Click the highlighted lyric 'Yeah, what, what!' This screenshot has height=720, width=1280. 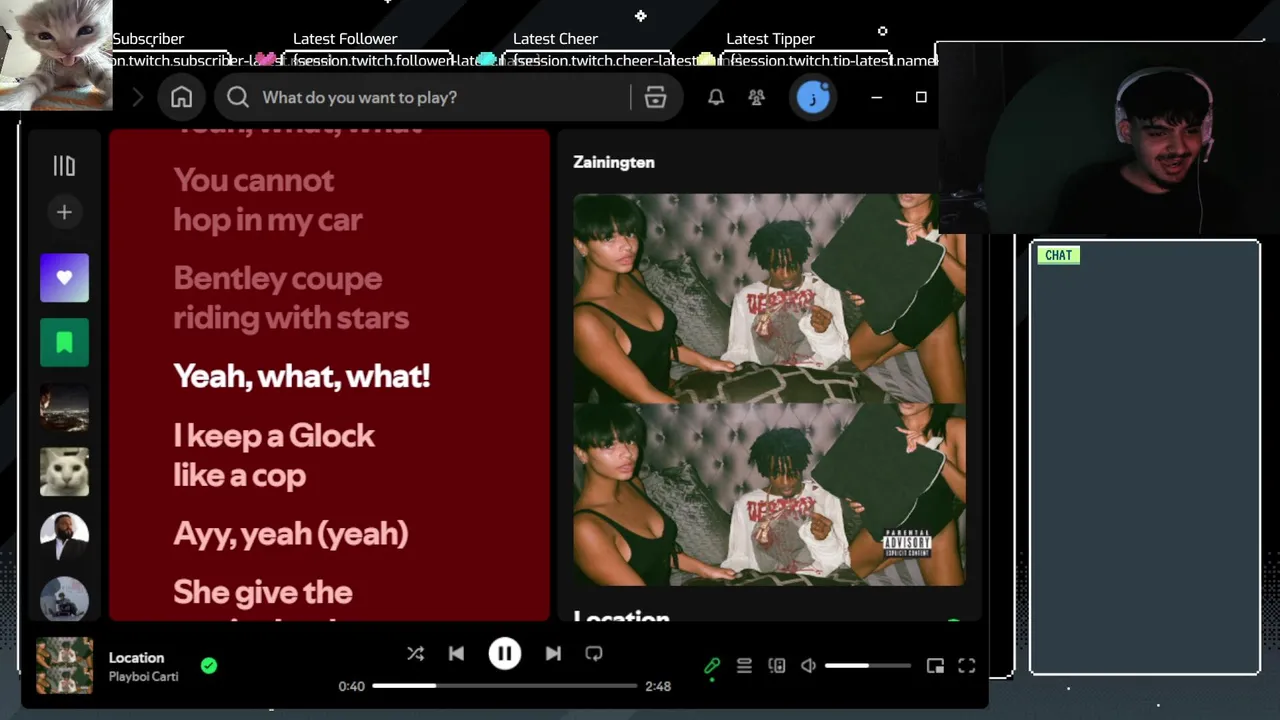click(301, 376)
